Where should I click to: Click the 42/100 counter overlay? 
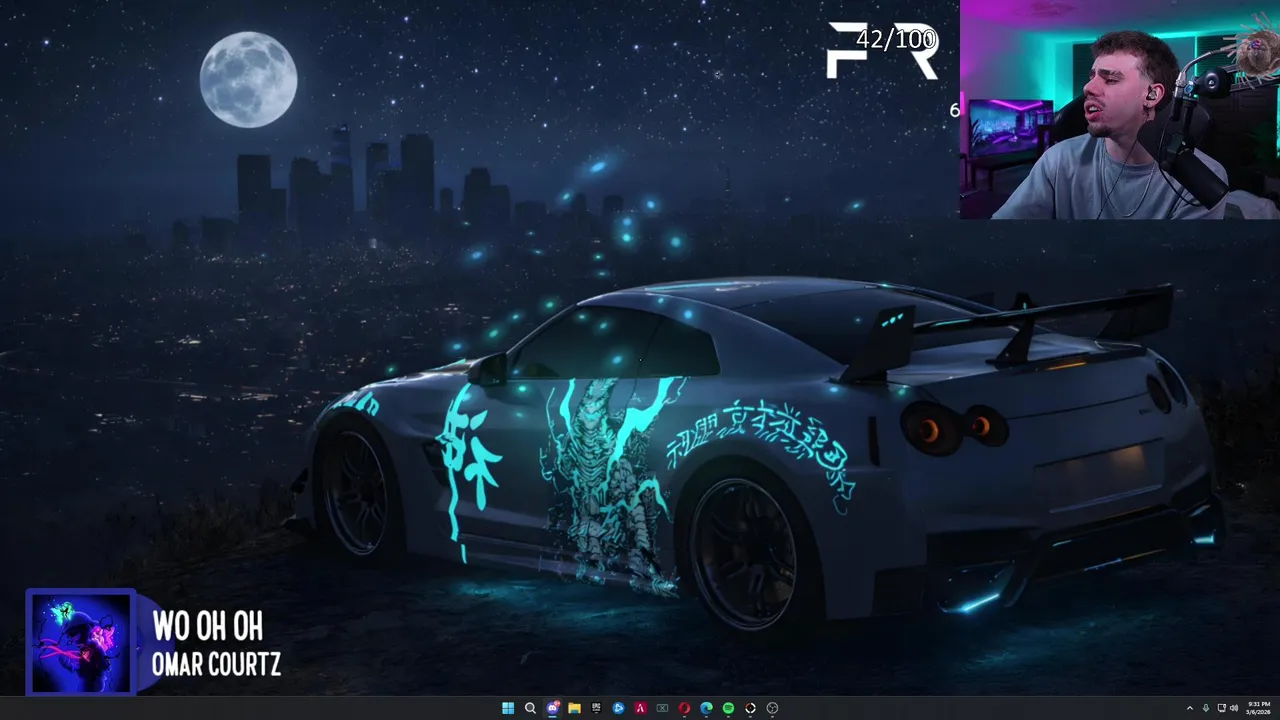click(896, 40)
